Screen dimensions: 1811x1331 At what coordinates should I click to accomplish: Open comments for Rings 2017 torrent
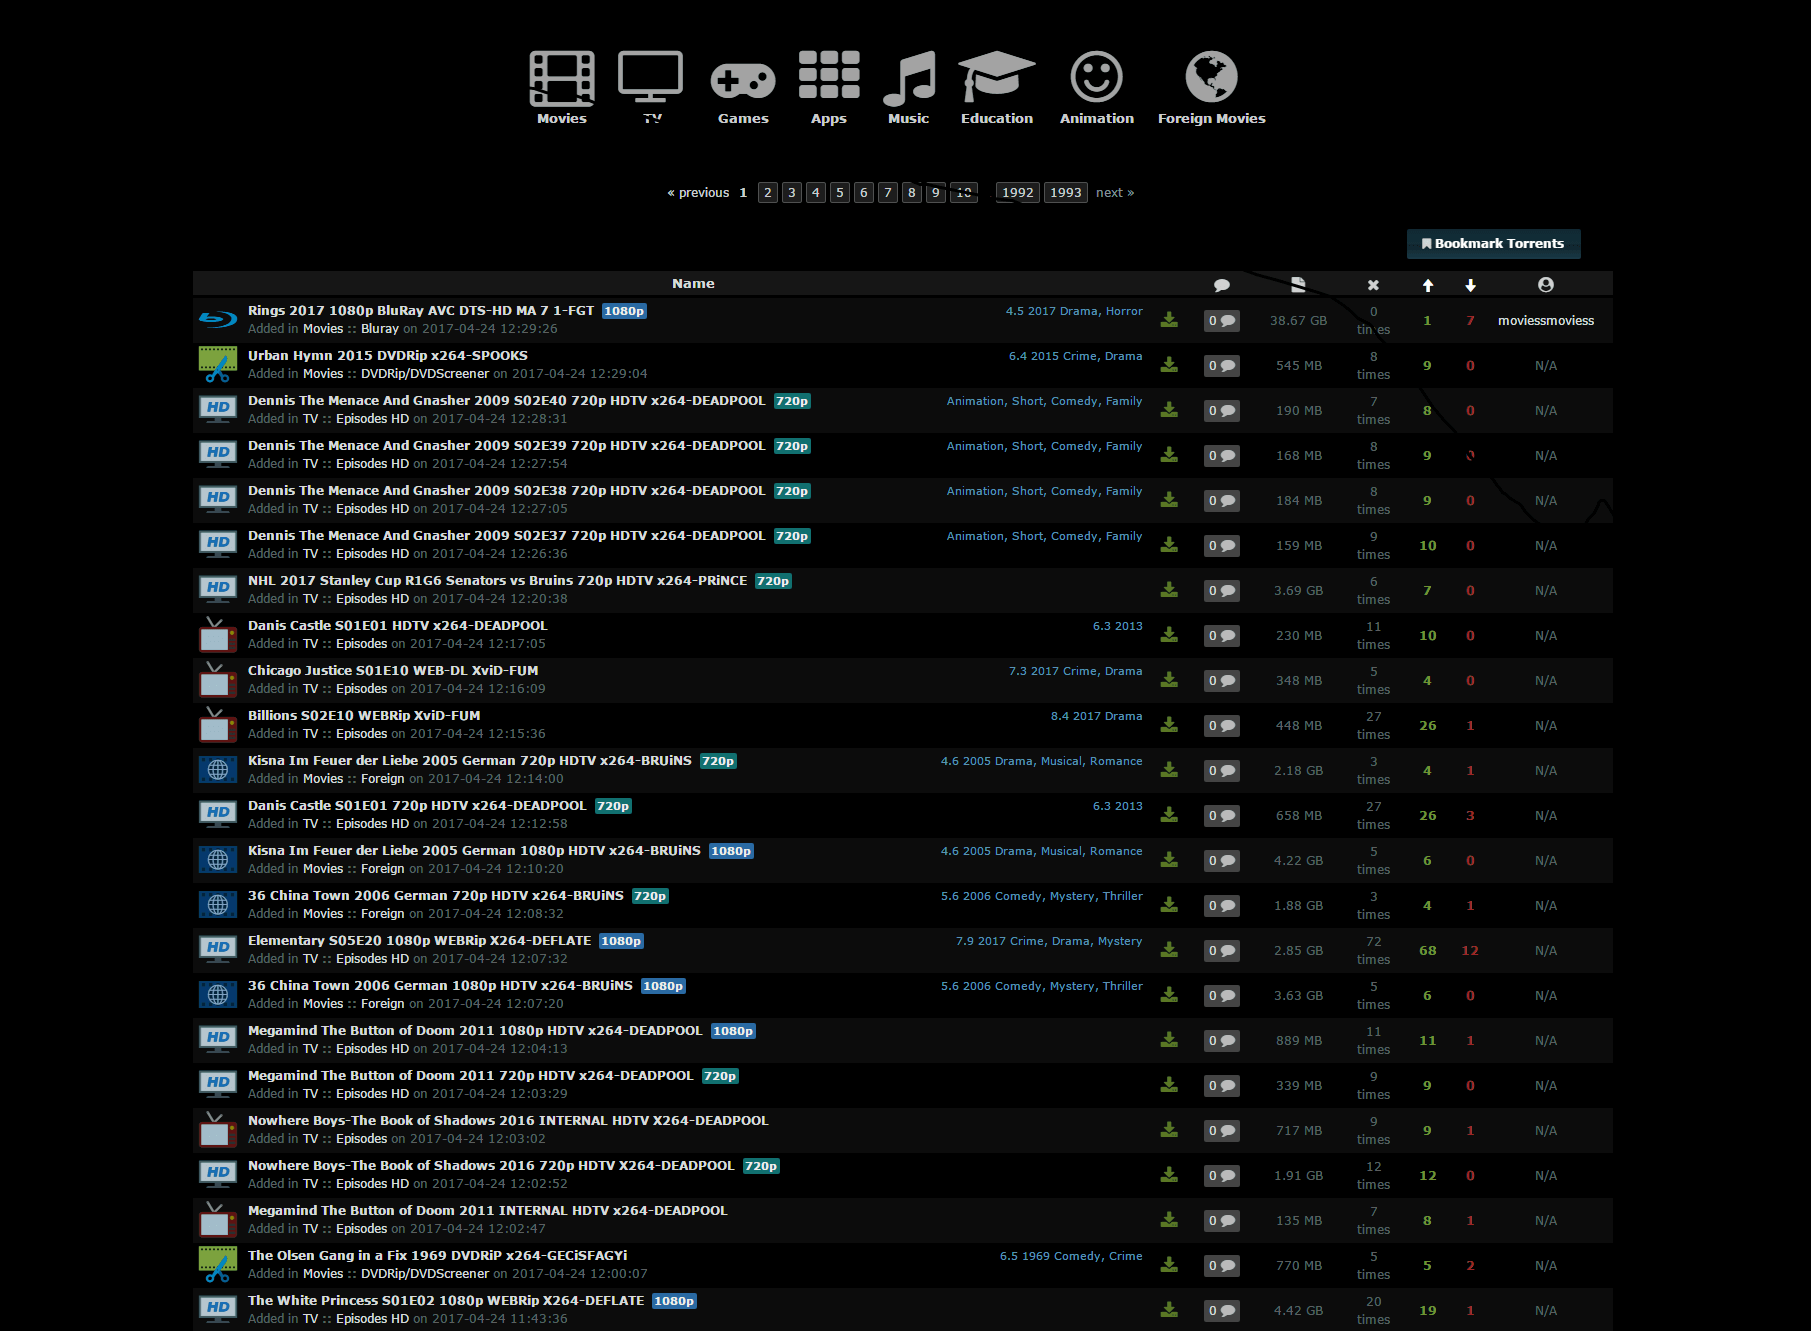(x=1222, y=321)
